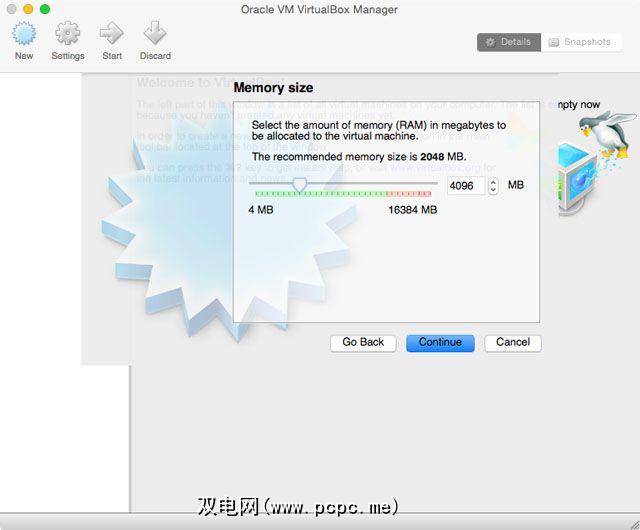Click the red zone of memory scale
640x530 pixels.
point(409,194)
